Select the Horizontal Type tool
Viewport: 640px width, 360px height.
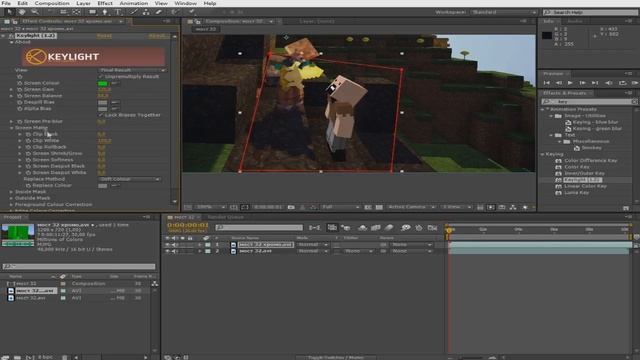pyautogui.click(x=118, y=12)
